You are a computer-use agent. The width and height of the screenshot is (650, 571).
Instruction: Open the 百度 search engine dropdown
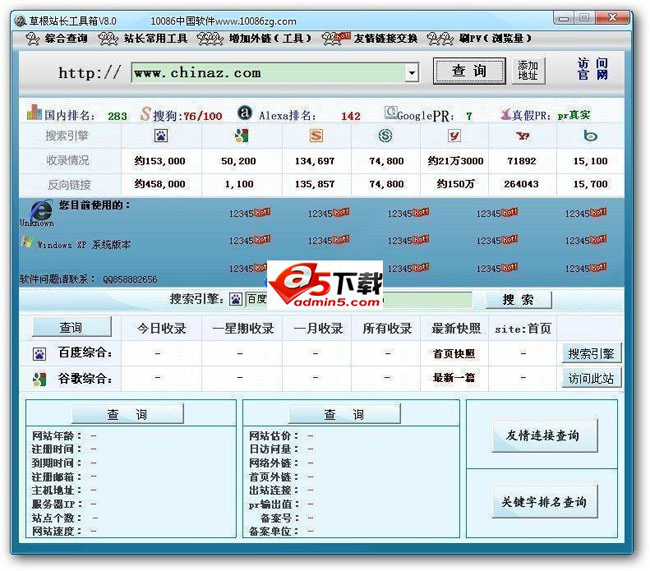click(258, 299)
